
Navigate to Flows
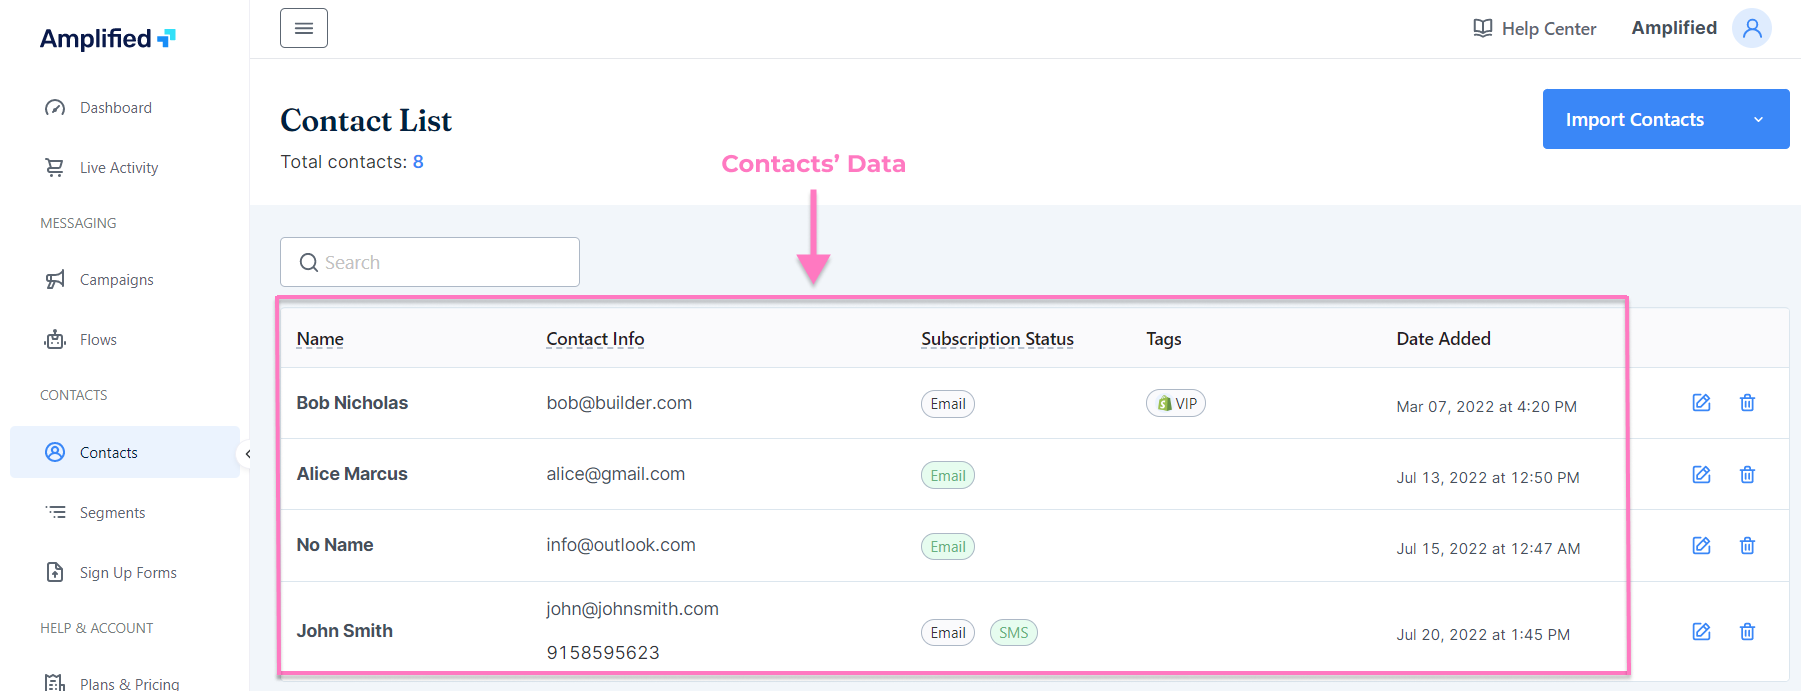point(98,340)
